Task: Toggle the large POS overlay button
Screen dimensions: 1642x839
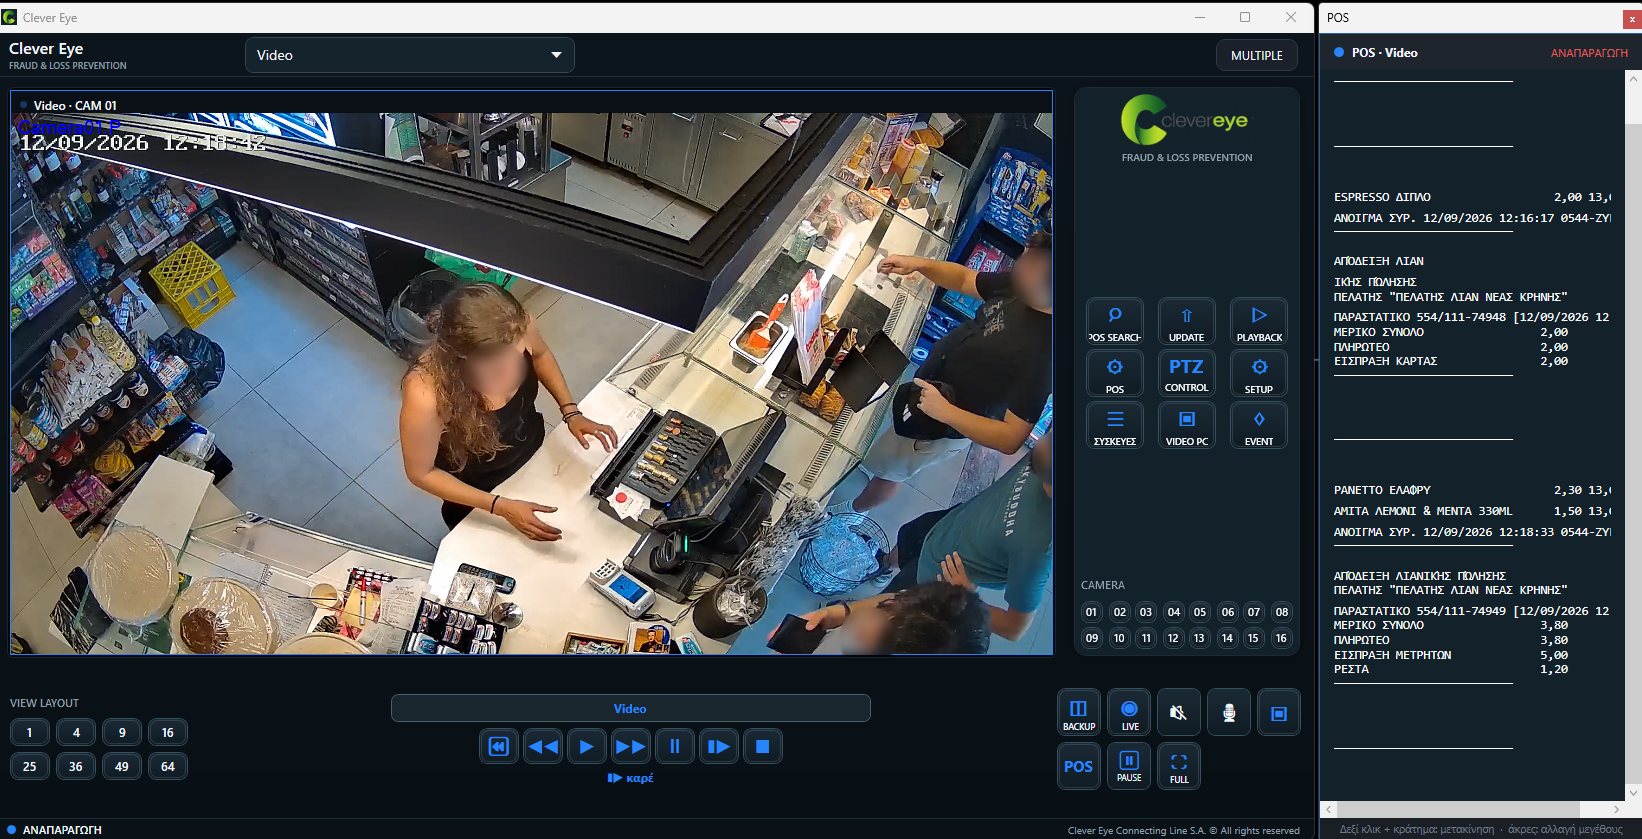Action: (1079, 766)
